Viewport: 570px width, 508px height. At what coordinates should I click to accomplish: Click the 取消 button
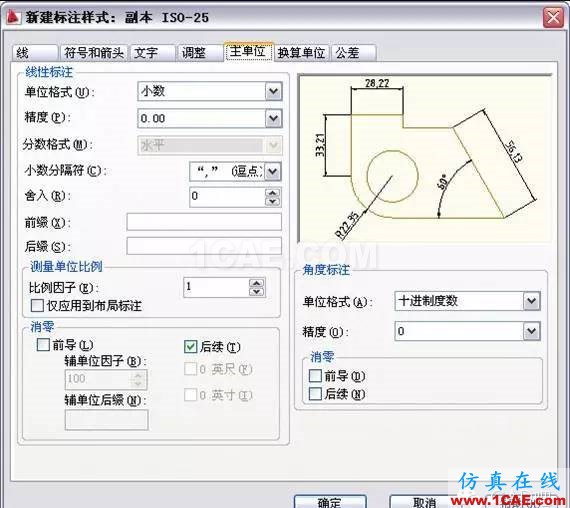point(425,501)
